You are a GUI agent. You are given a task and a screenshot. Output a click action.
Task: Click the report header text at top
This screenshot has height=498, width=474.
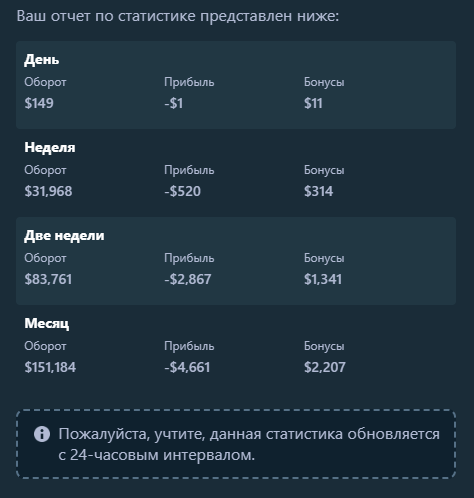[x=178, y=16]
